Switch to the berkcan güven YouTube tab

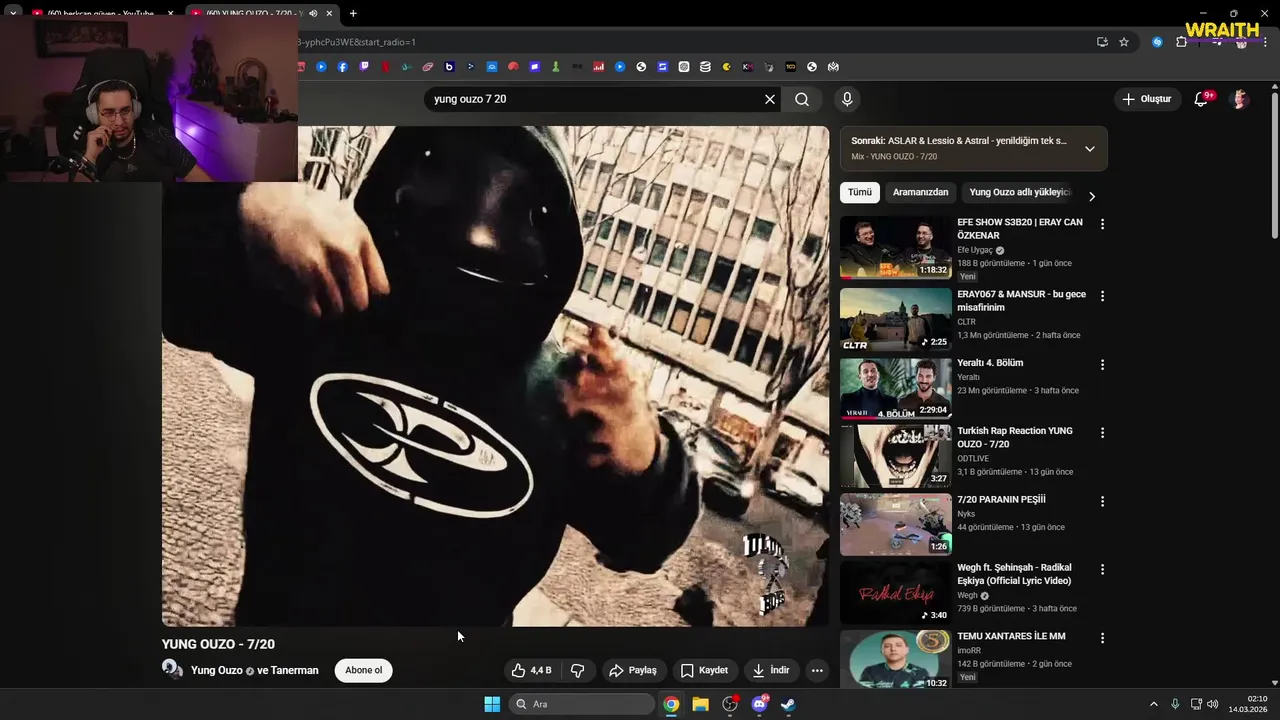100,13
